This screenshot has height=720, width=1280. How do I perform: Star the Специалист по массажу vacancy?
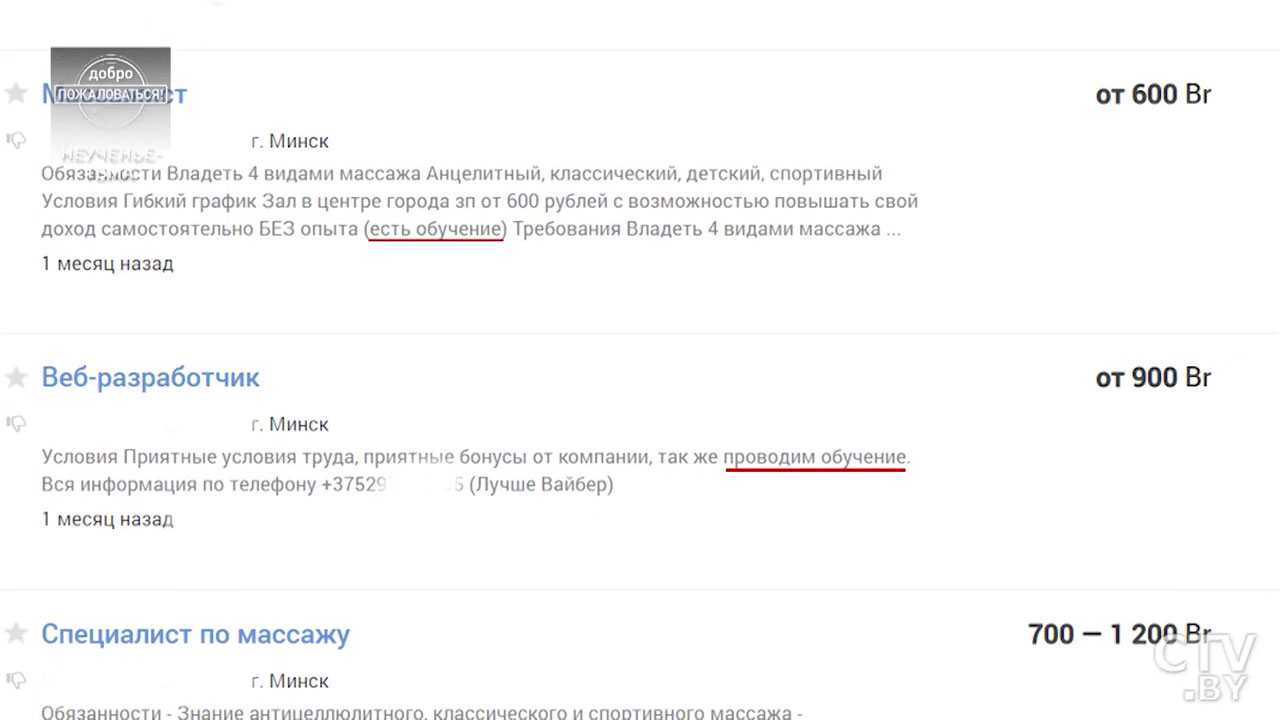tap(15, 633)
